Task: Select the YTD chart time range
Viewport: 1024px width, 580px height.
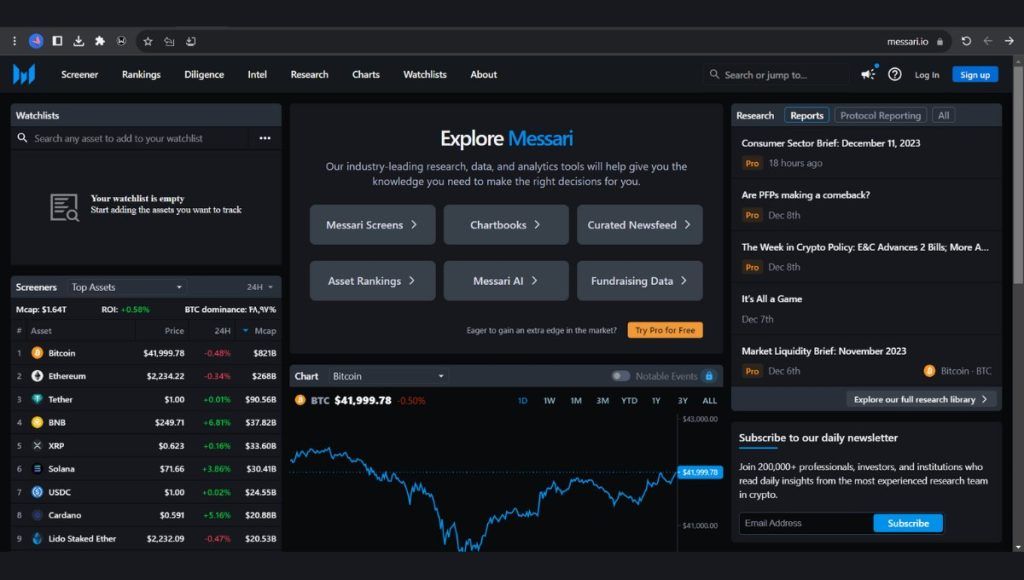Action: tap(629, 400)
